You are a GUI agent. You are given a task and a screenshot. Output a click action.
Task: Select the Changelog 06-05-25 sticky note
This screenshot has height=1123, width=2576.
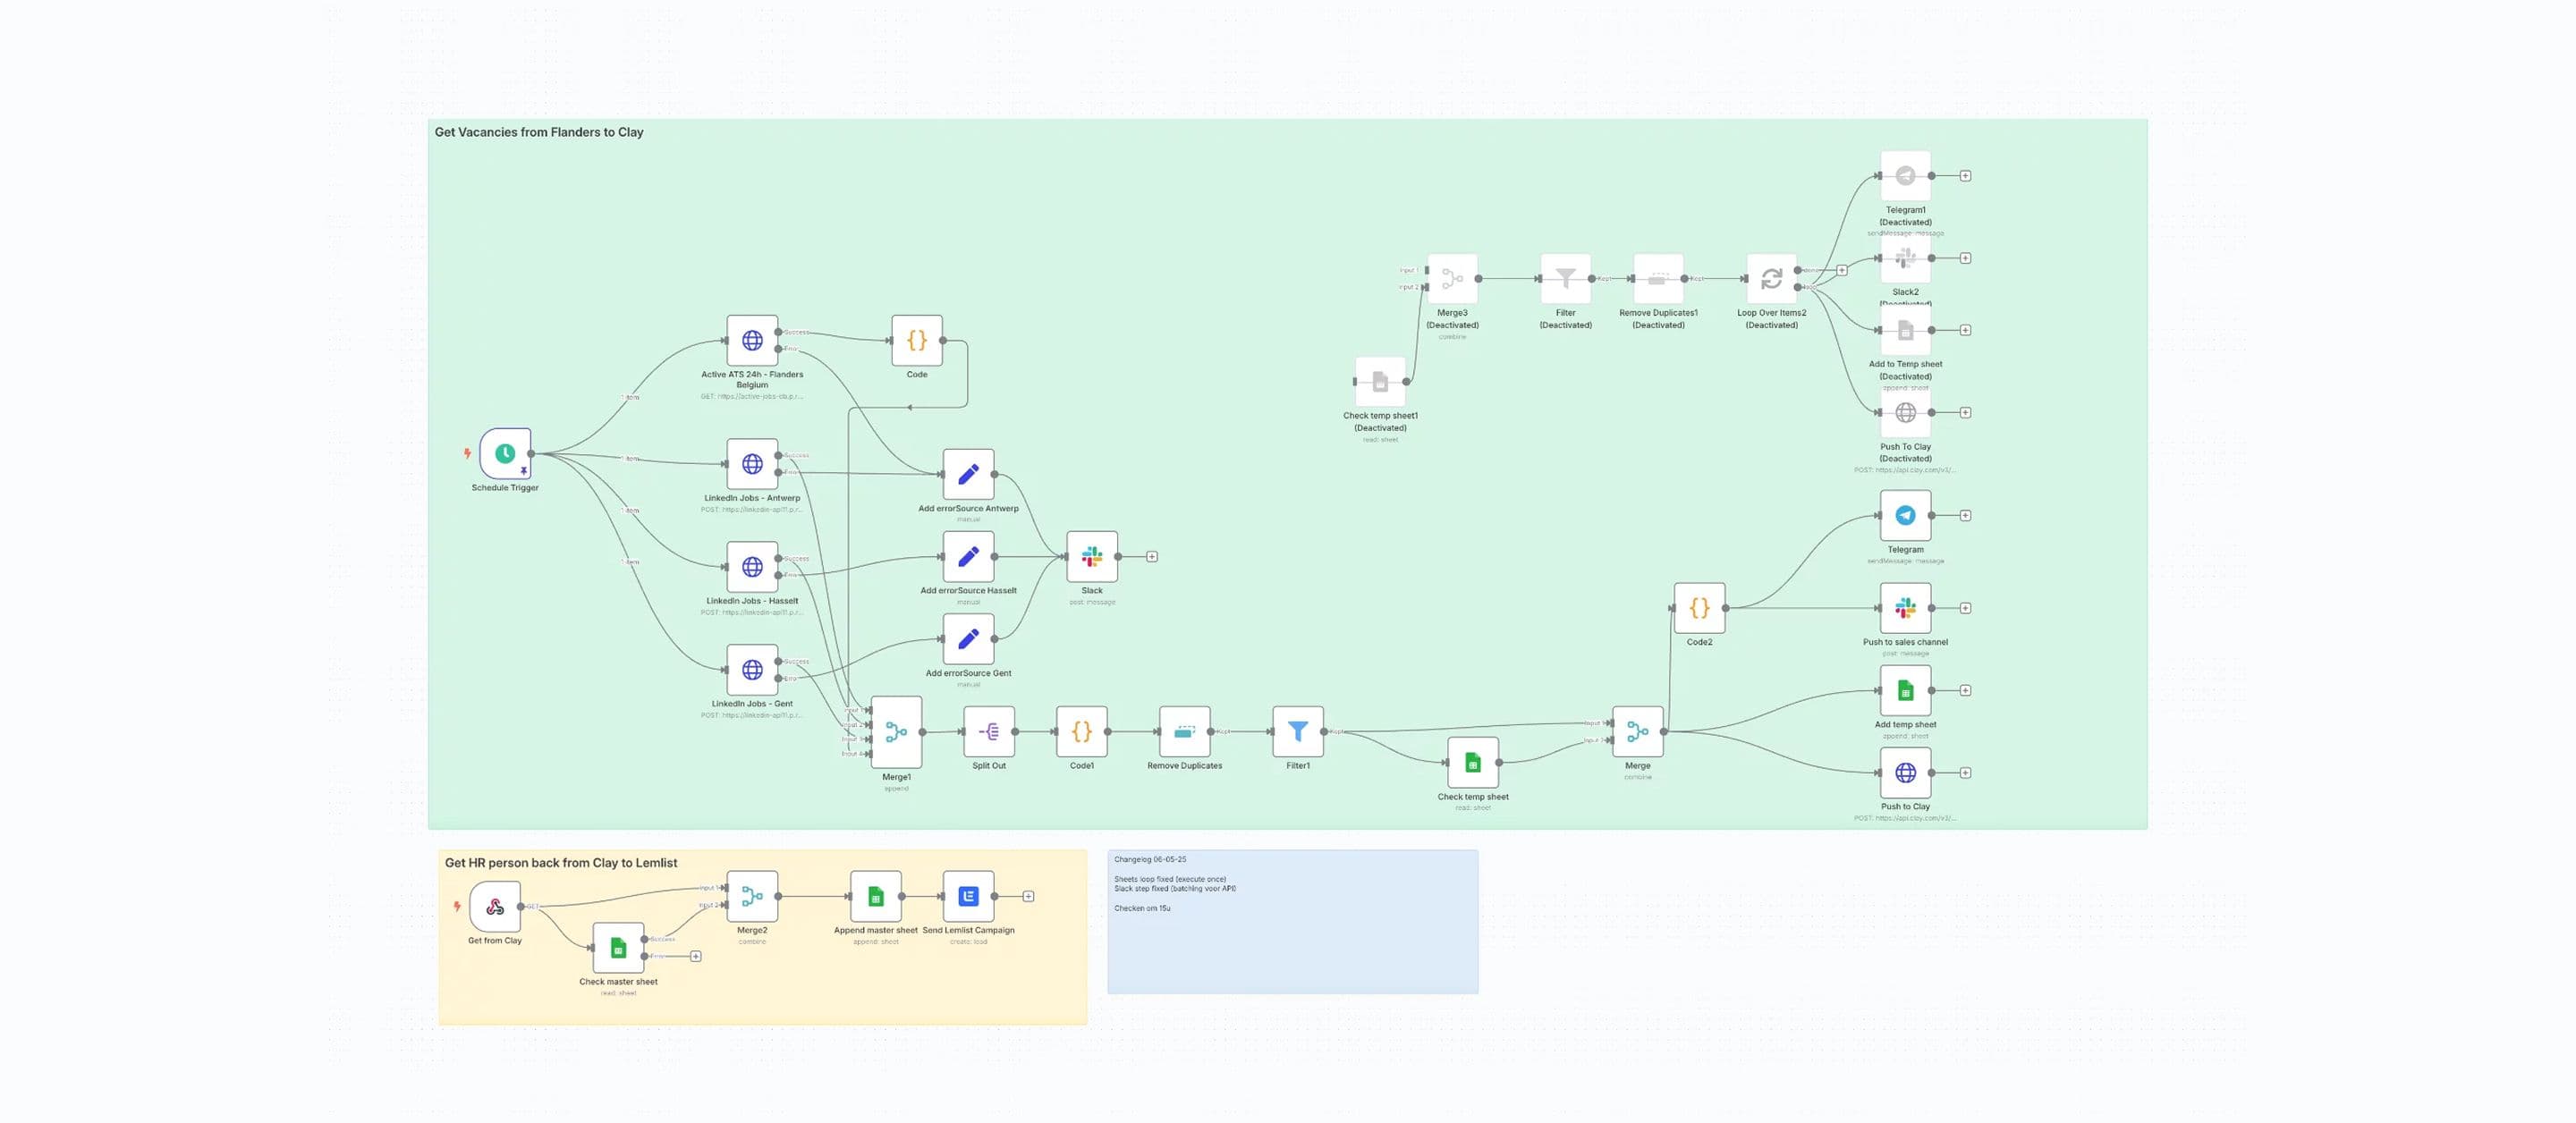tap(1292, 922)
